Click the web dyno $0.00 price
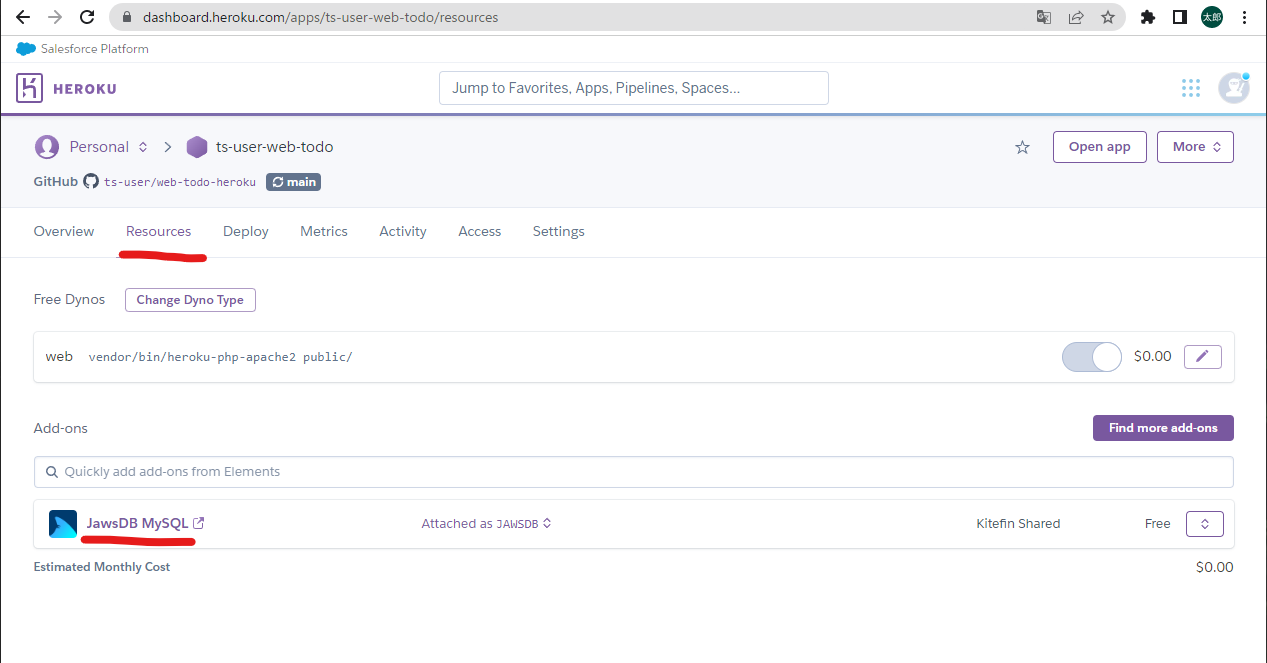Screen dimensions: 1267x663 click(1152, 356)
